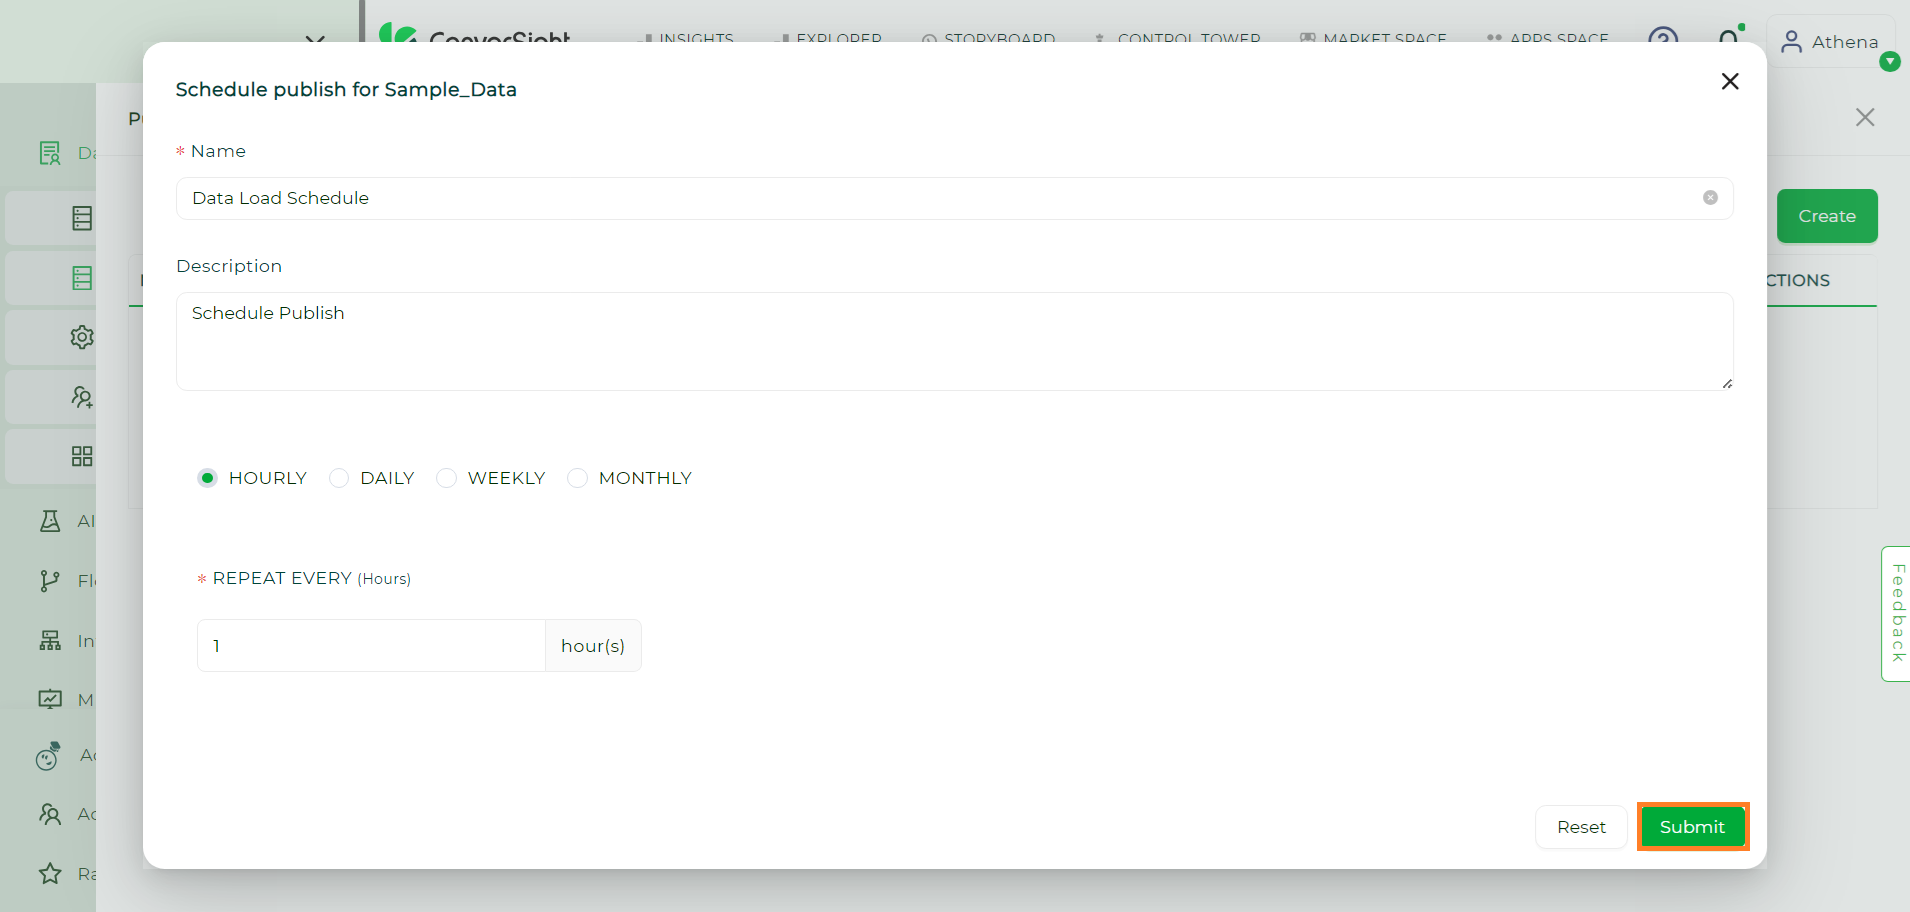This screenshot has width=1910, height=912.
Task: Click the chart monitor sidebar icon
Action: [x=50, y=699]
